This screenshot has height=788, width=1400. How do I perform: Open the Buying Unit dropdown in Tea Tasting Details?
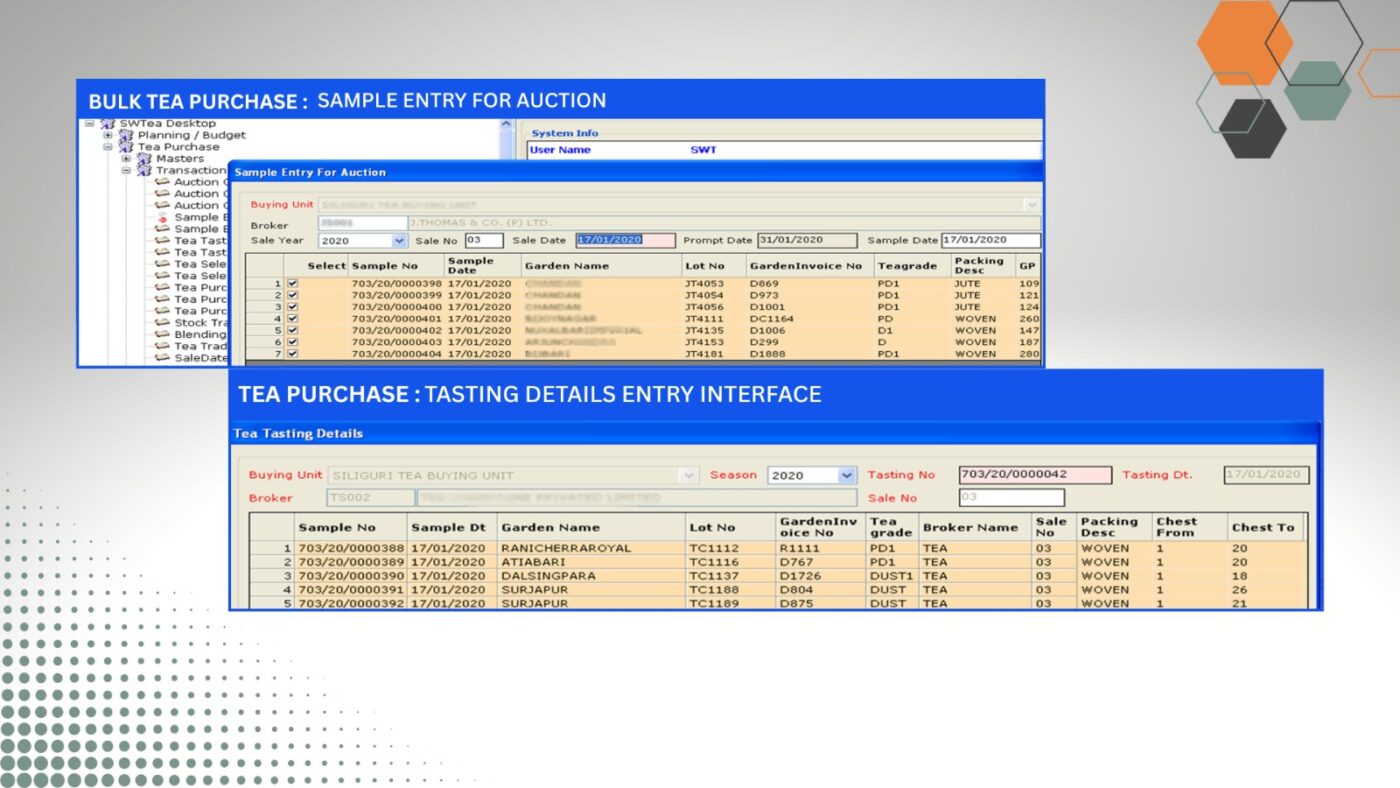click(688, 475)
